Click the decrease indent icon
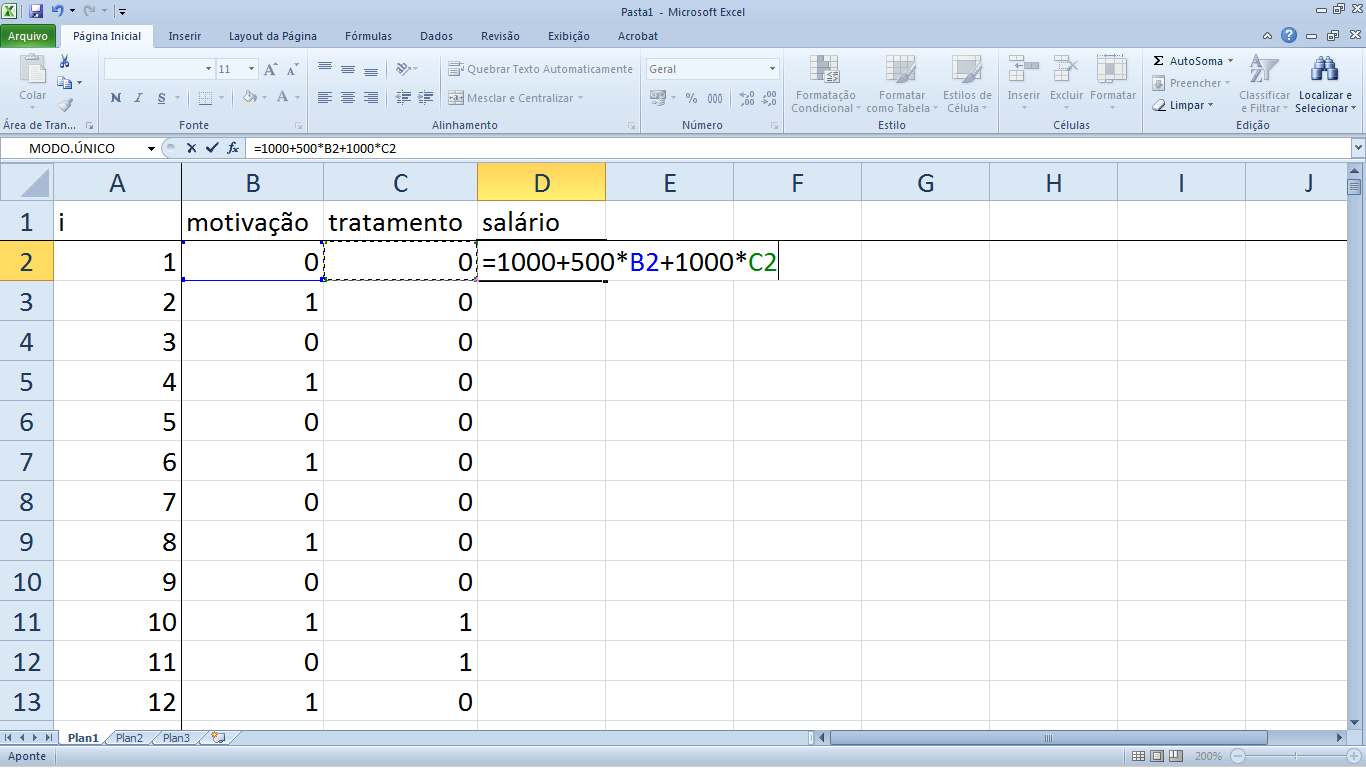Image resolution: width=1366 pixels, height=768 pixels. click(403, 97)
